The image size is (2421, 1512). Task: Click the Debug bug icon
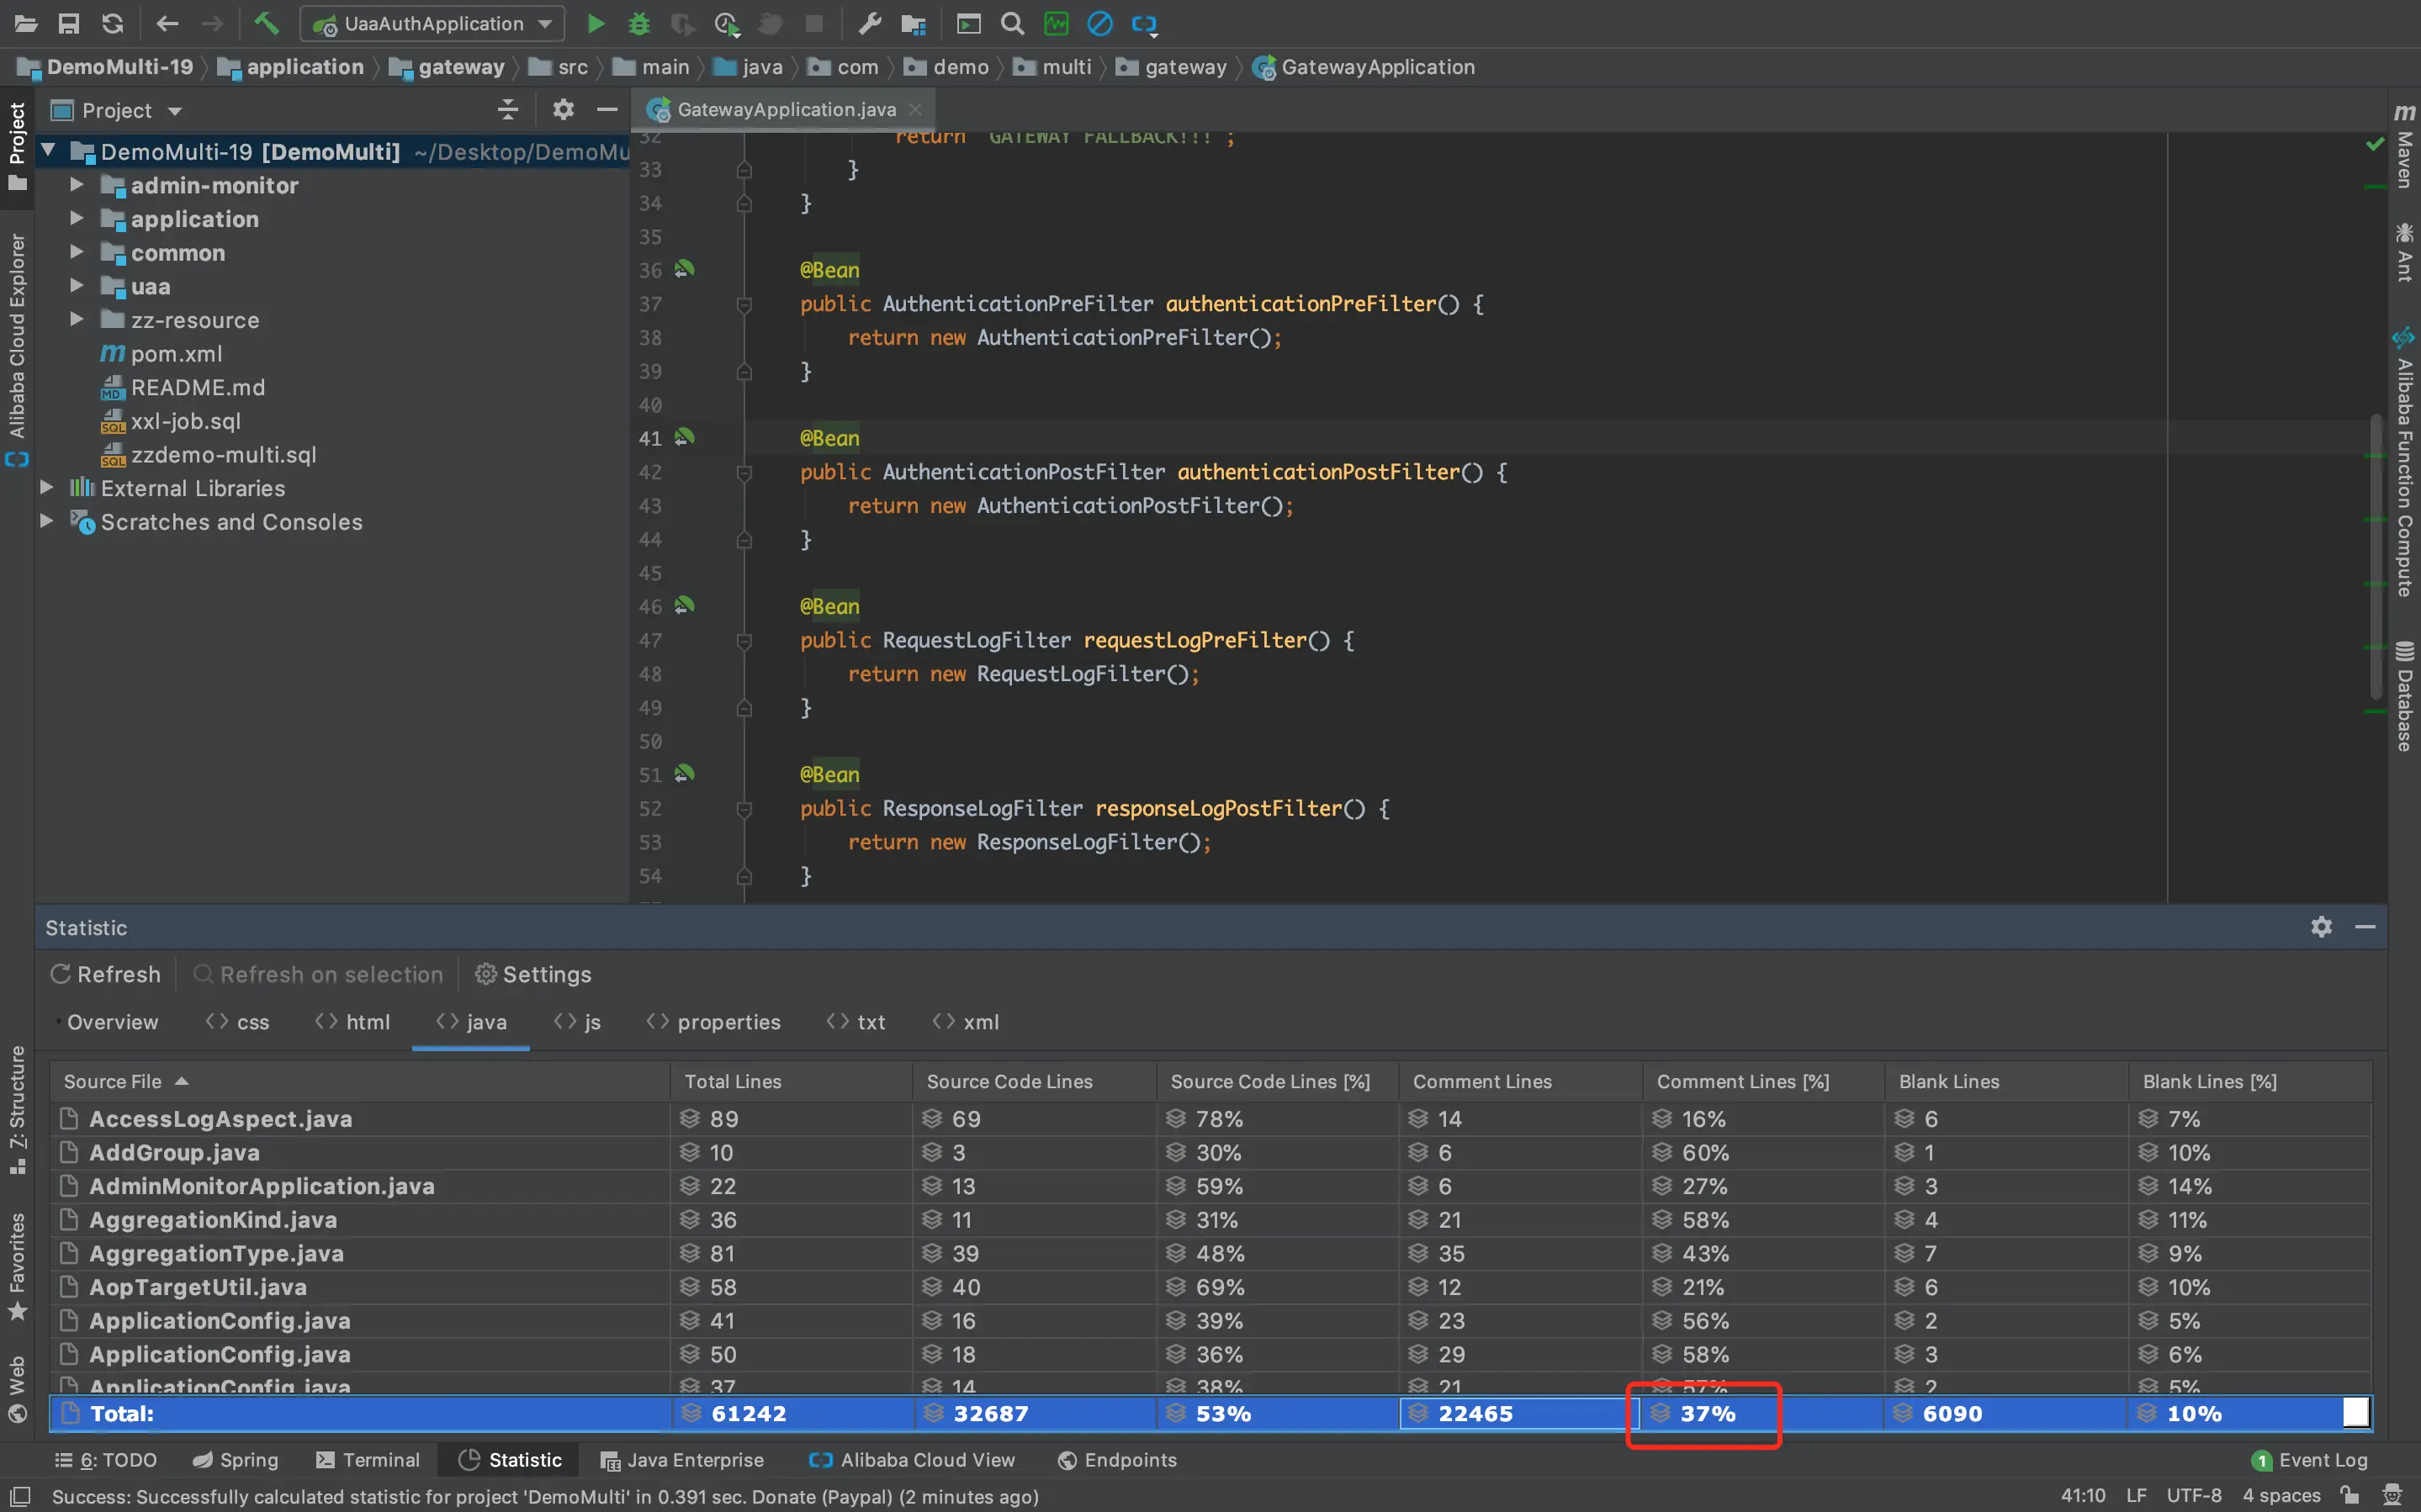[x=639, y=23]
